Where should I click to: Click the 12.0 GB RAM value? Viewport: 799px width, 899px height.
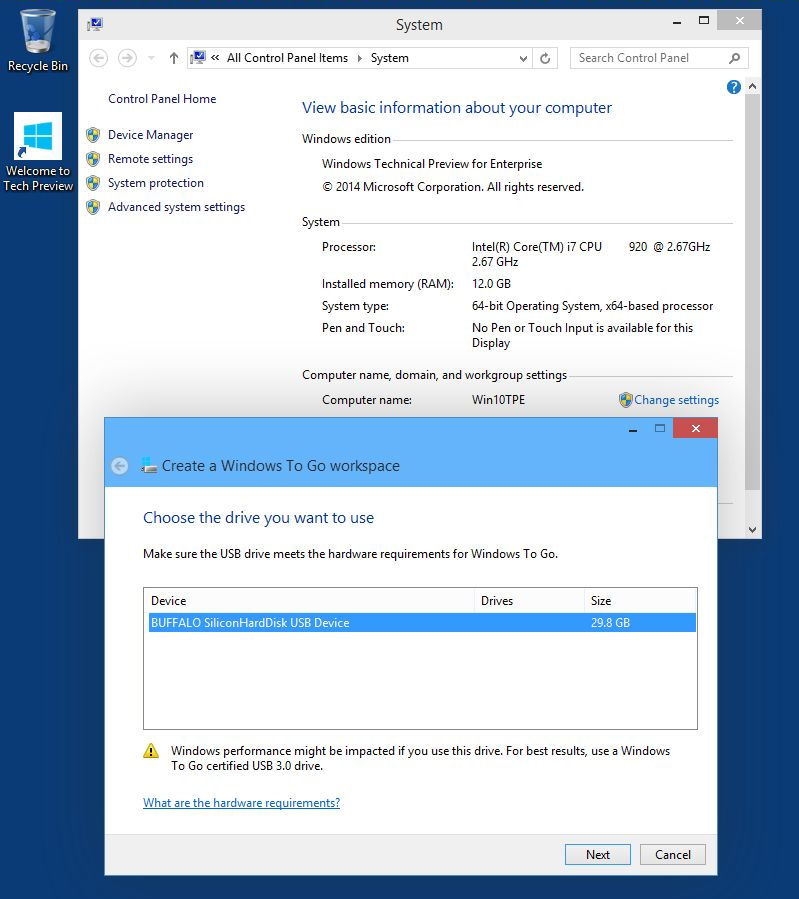tap(491, 284)
